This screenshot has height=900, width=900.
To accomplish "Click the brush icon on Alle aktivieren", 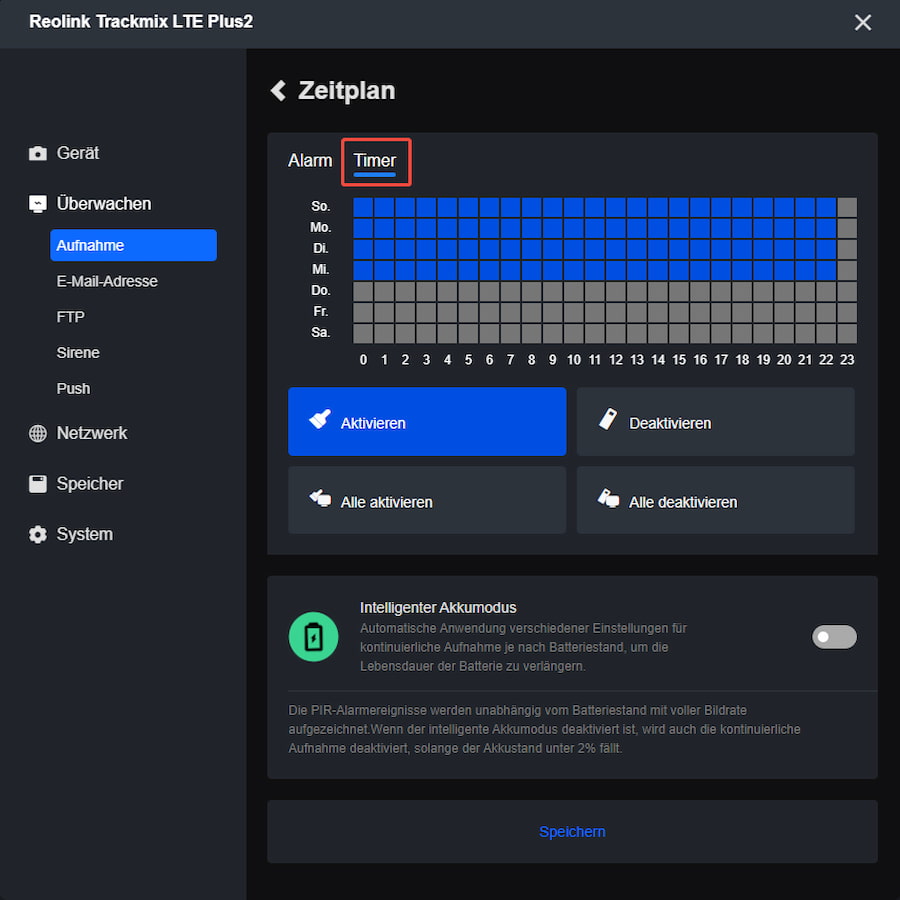I will [320, 498].
